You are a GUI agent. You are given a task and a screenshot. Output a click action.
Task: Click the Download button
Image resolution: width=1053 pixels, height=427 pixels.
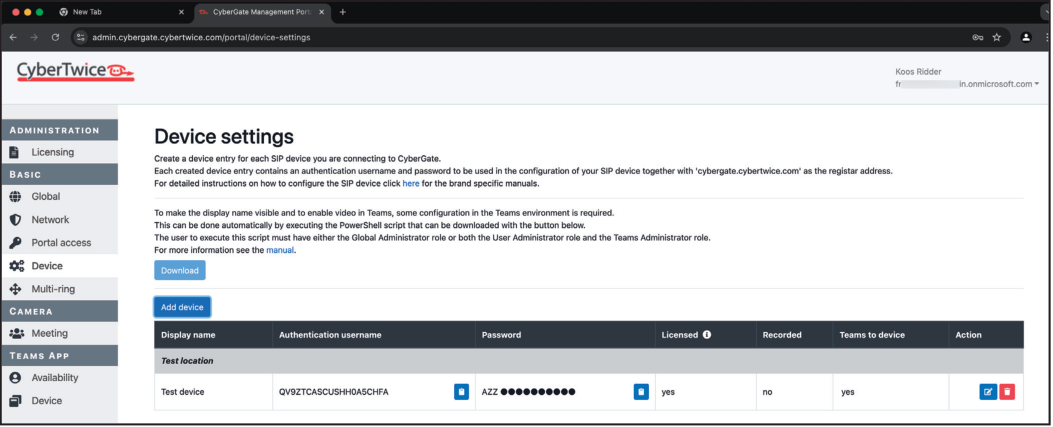(179, 271)
